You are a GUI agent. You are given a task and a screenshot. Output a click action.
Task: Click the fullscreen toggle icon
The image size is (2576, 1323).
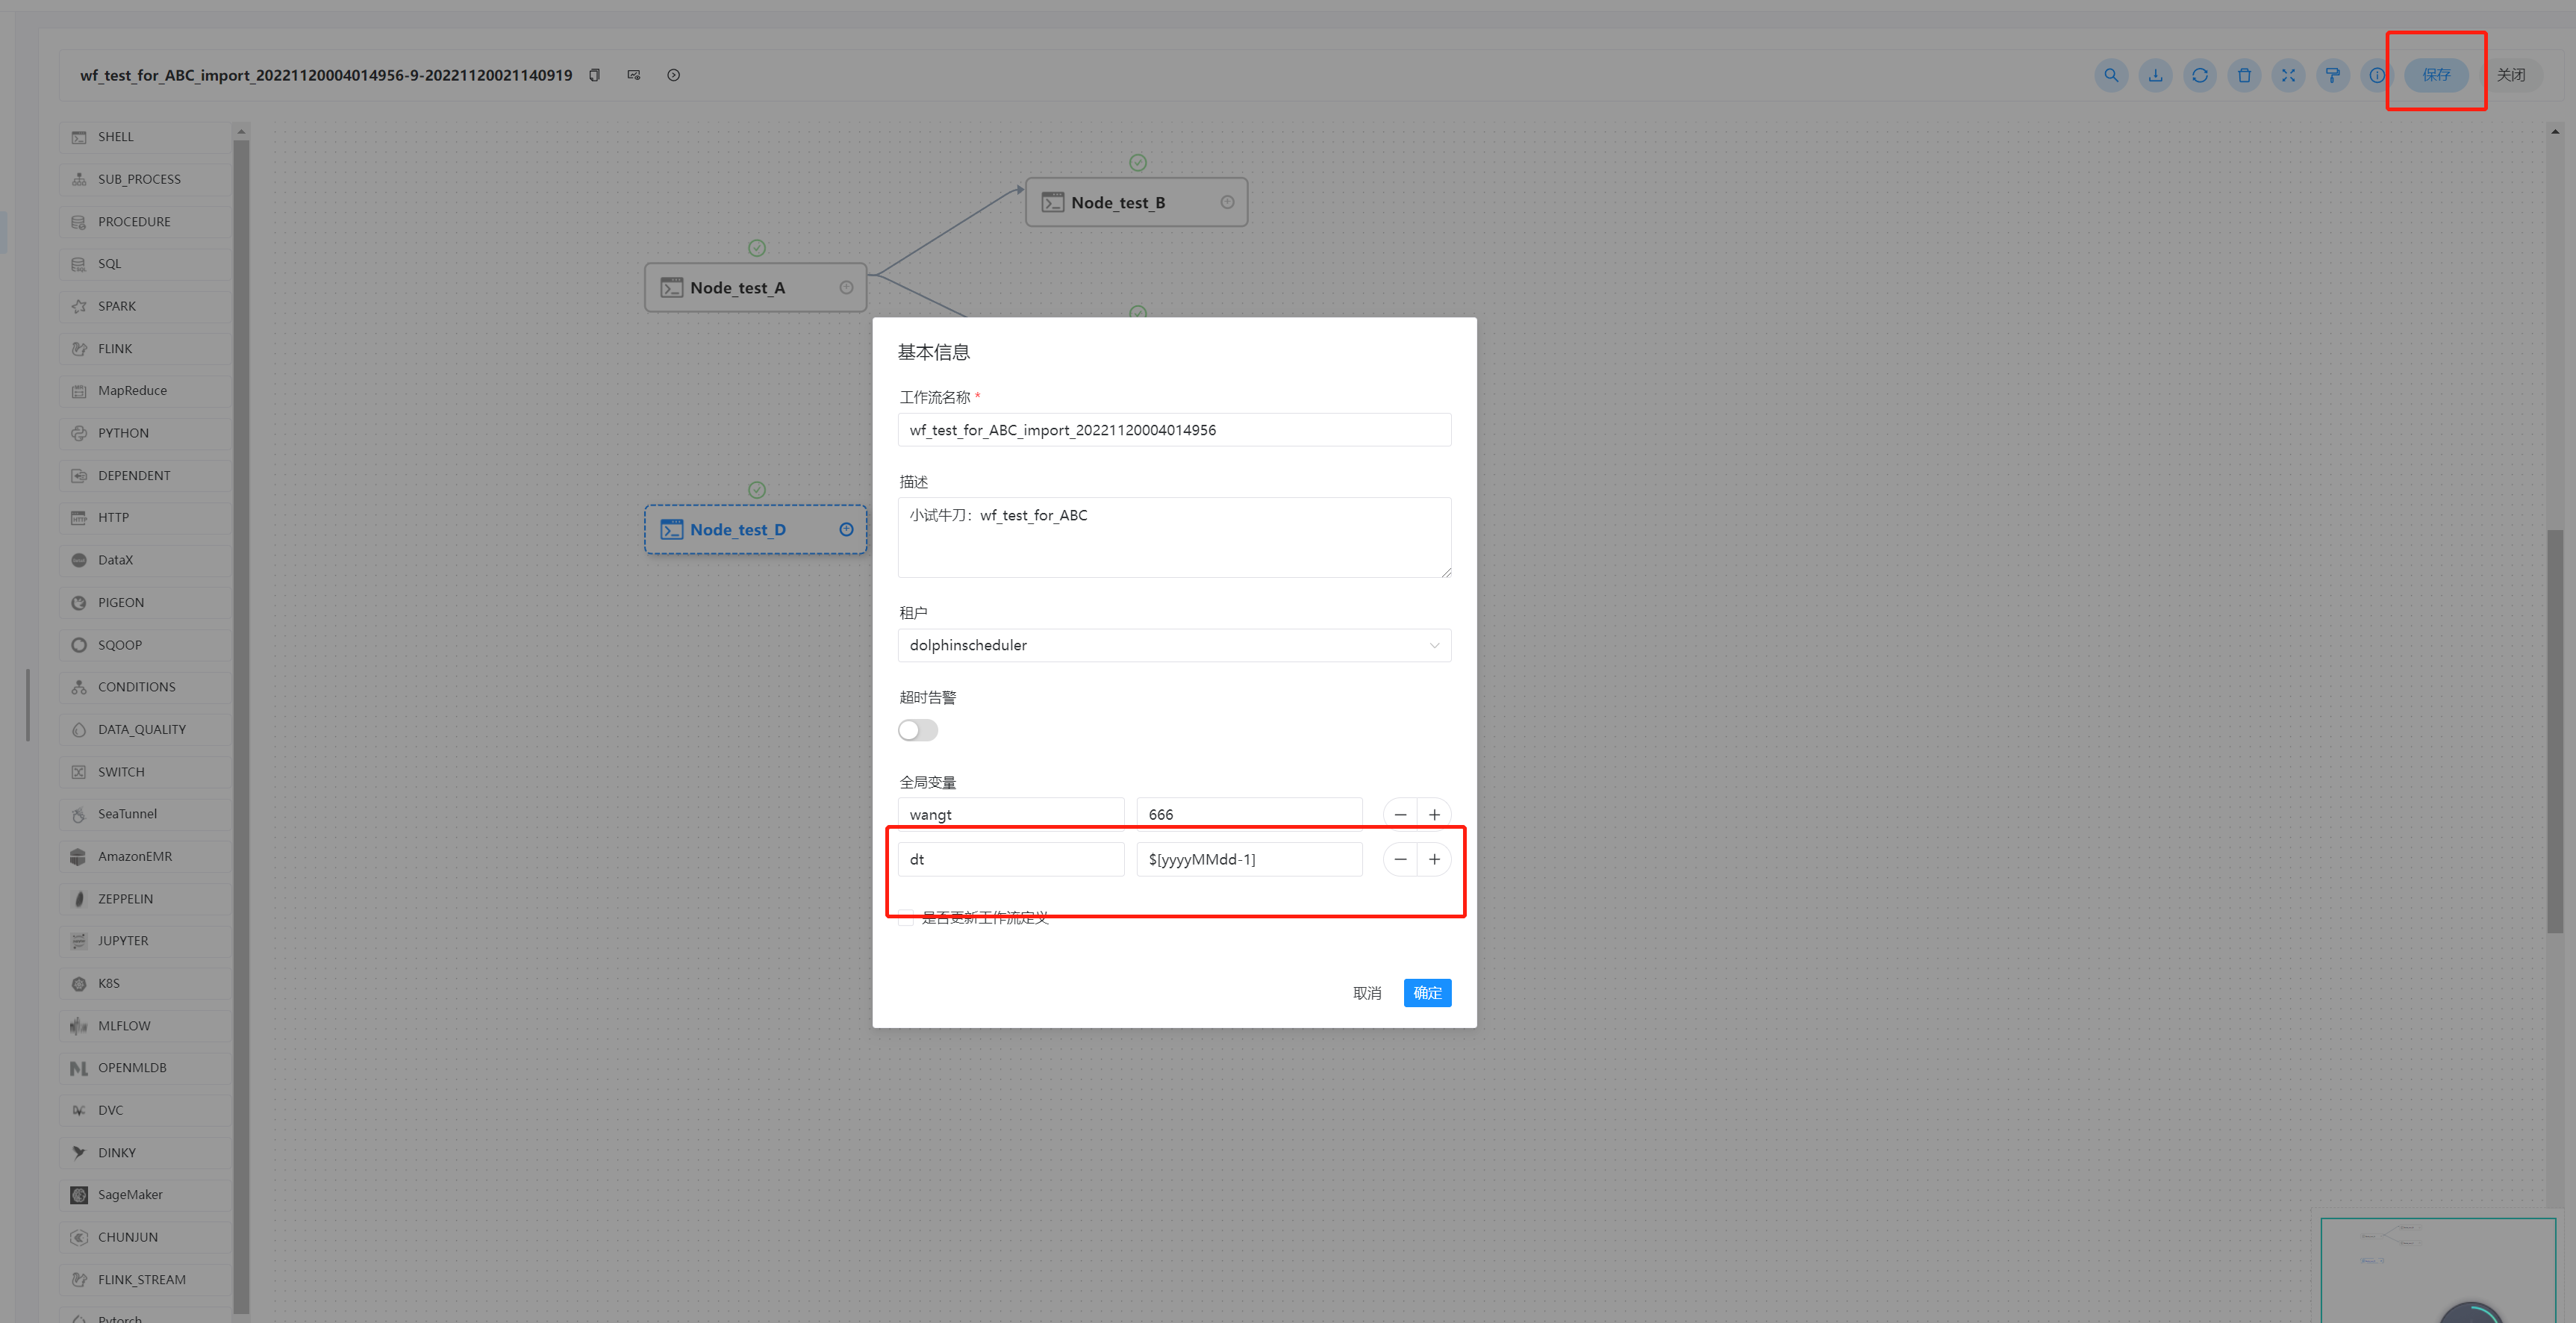pos(2288,75)
